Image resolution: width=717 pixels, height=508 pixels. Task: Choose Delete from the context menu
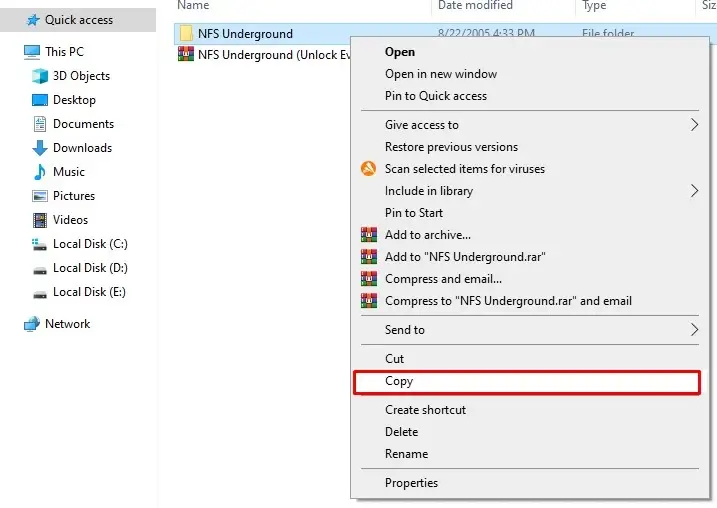click(x=530, y=432)
